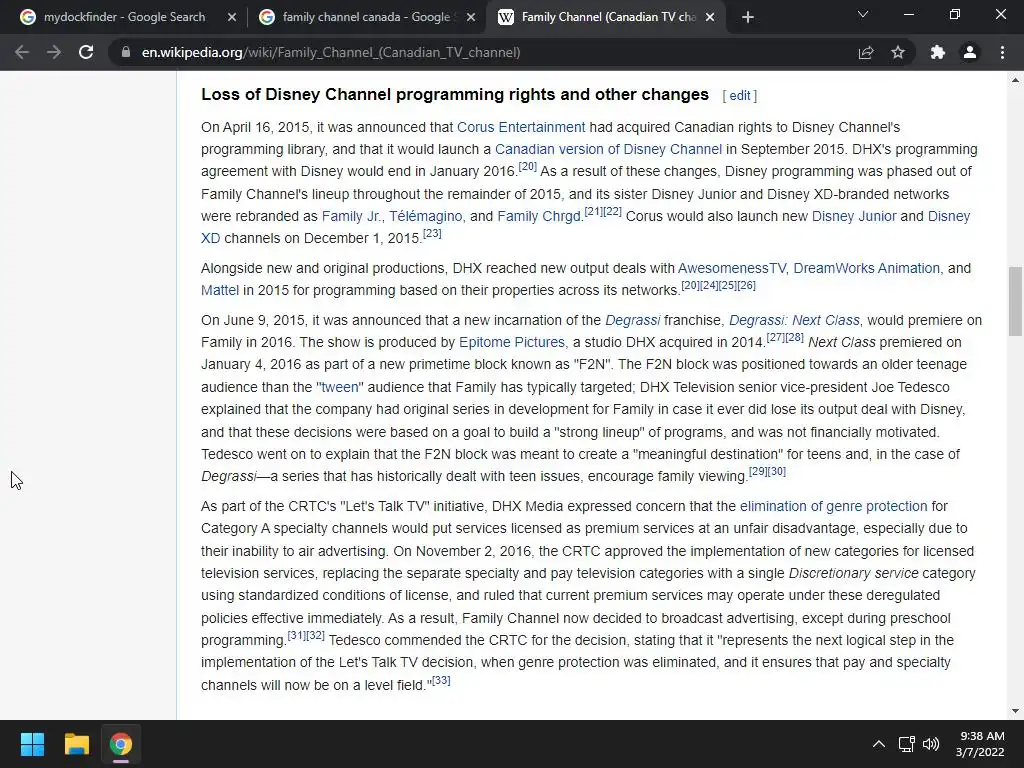The height and width of the screenshot is (768, 1024).
Task: Open citation 20 after January 2016
Action: [x=528, y=167]
